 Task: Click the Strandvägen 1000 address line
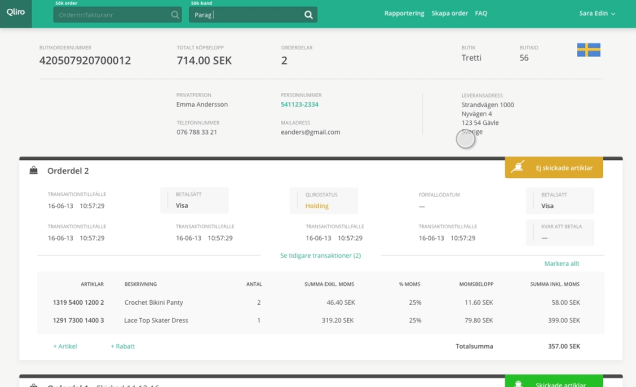[x=488, y=105]
